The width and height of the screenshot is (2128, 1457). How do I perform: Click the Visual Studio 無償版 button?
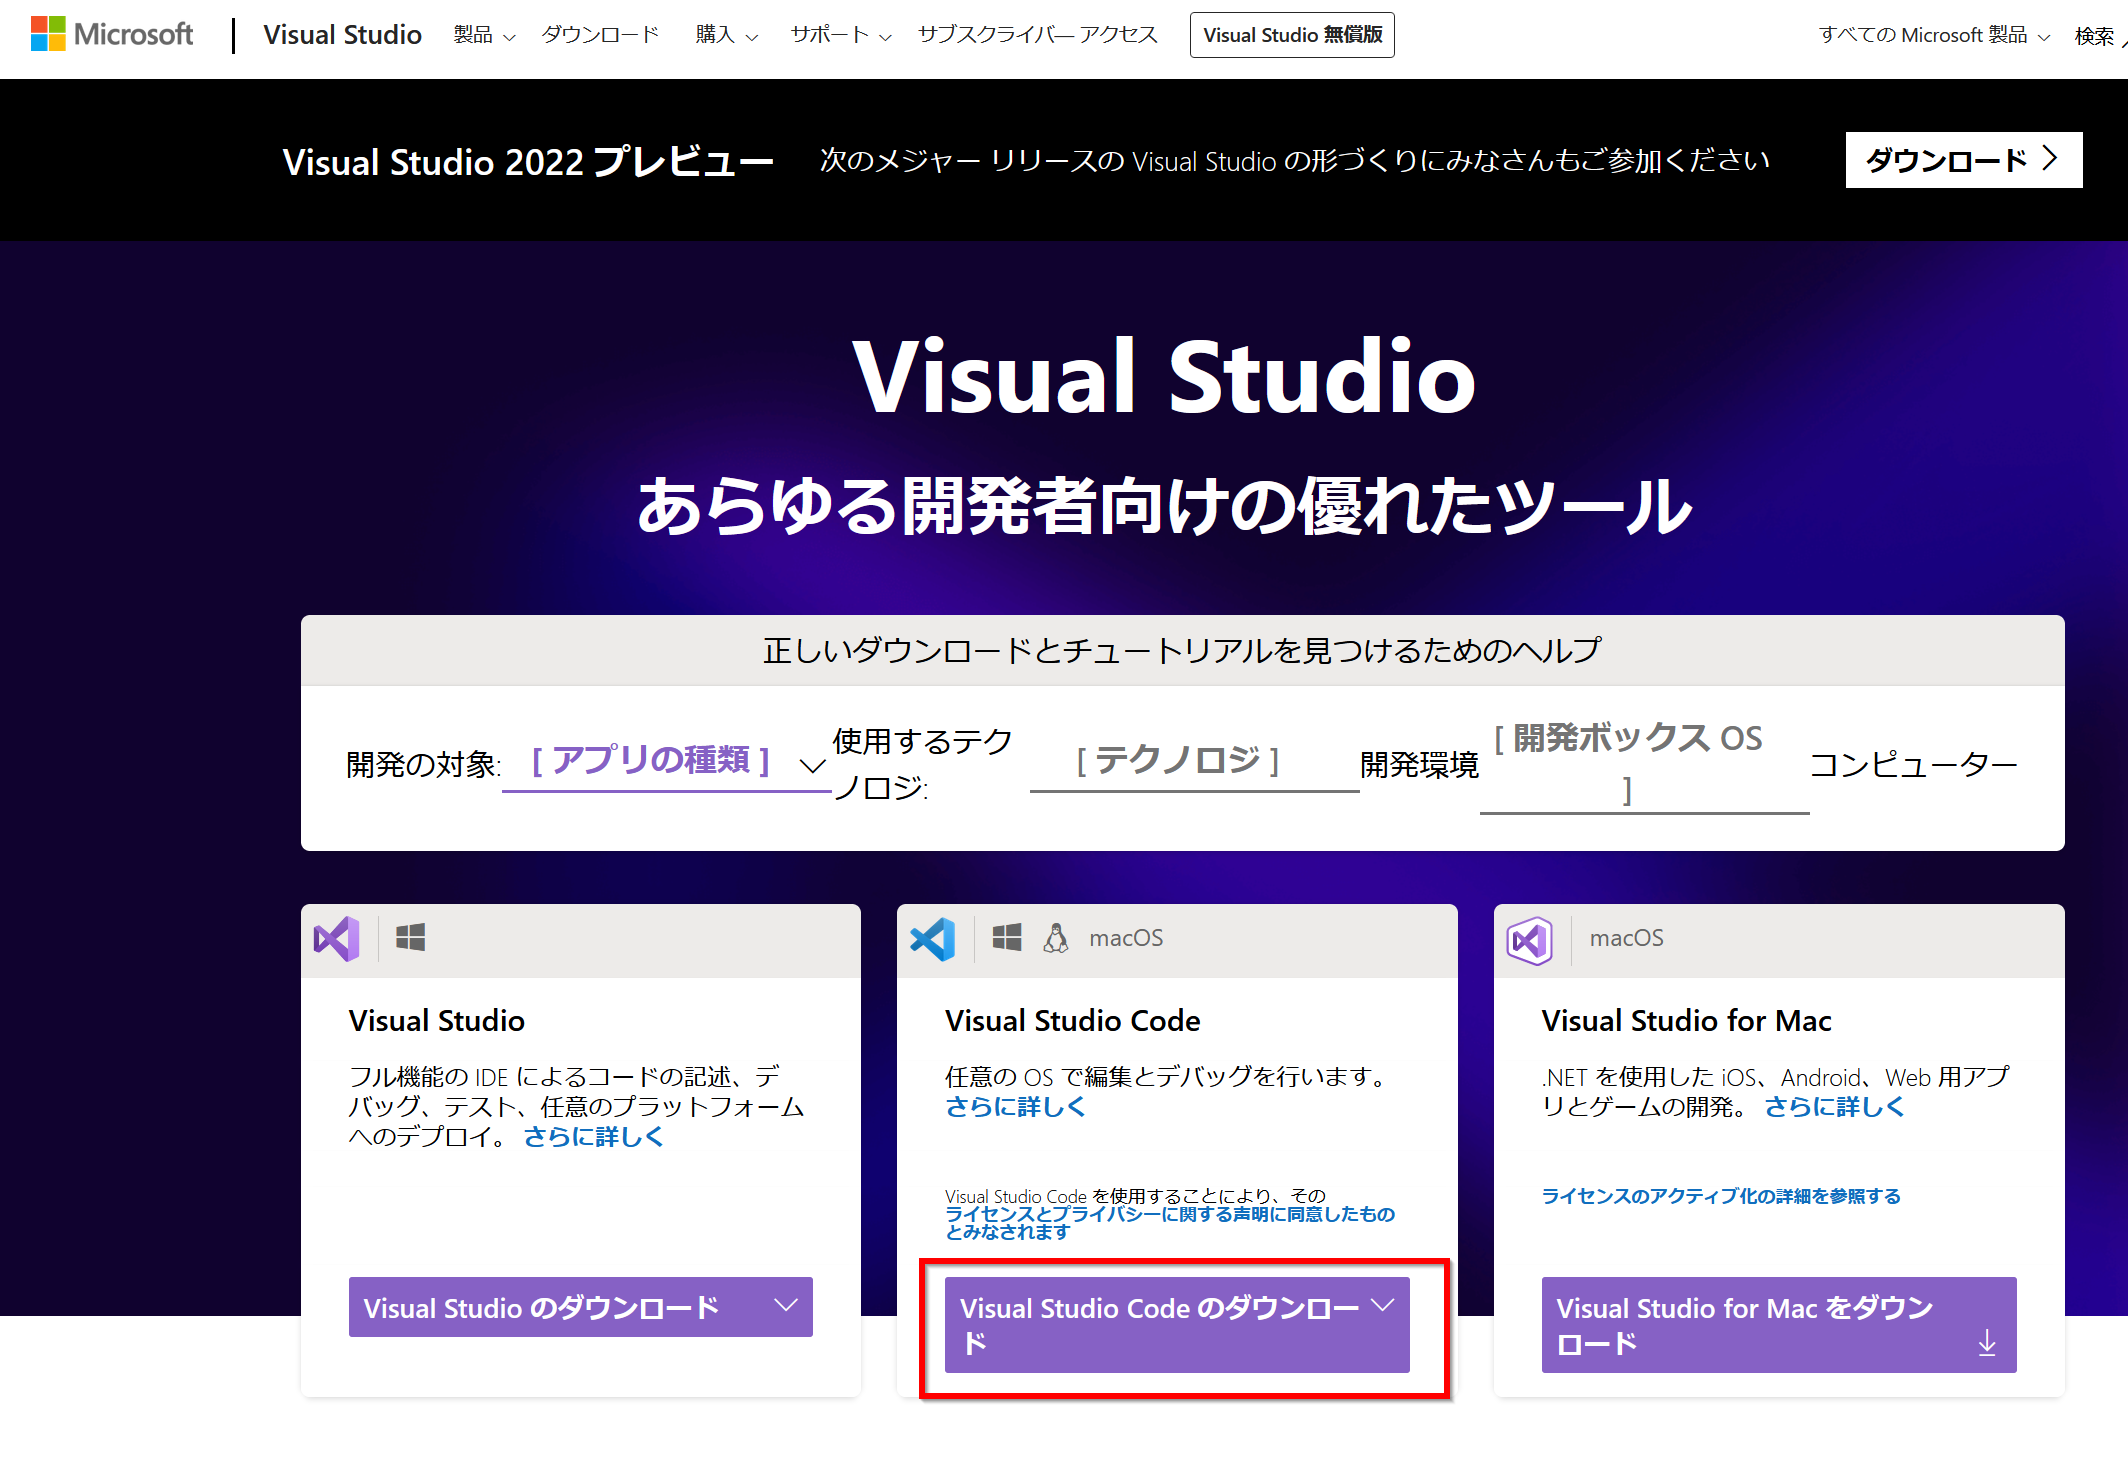[x=1291, y=35]
